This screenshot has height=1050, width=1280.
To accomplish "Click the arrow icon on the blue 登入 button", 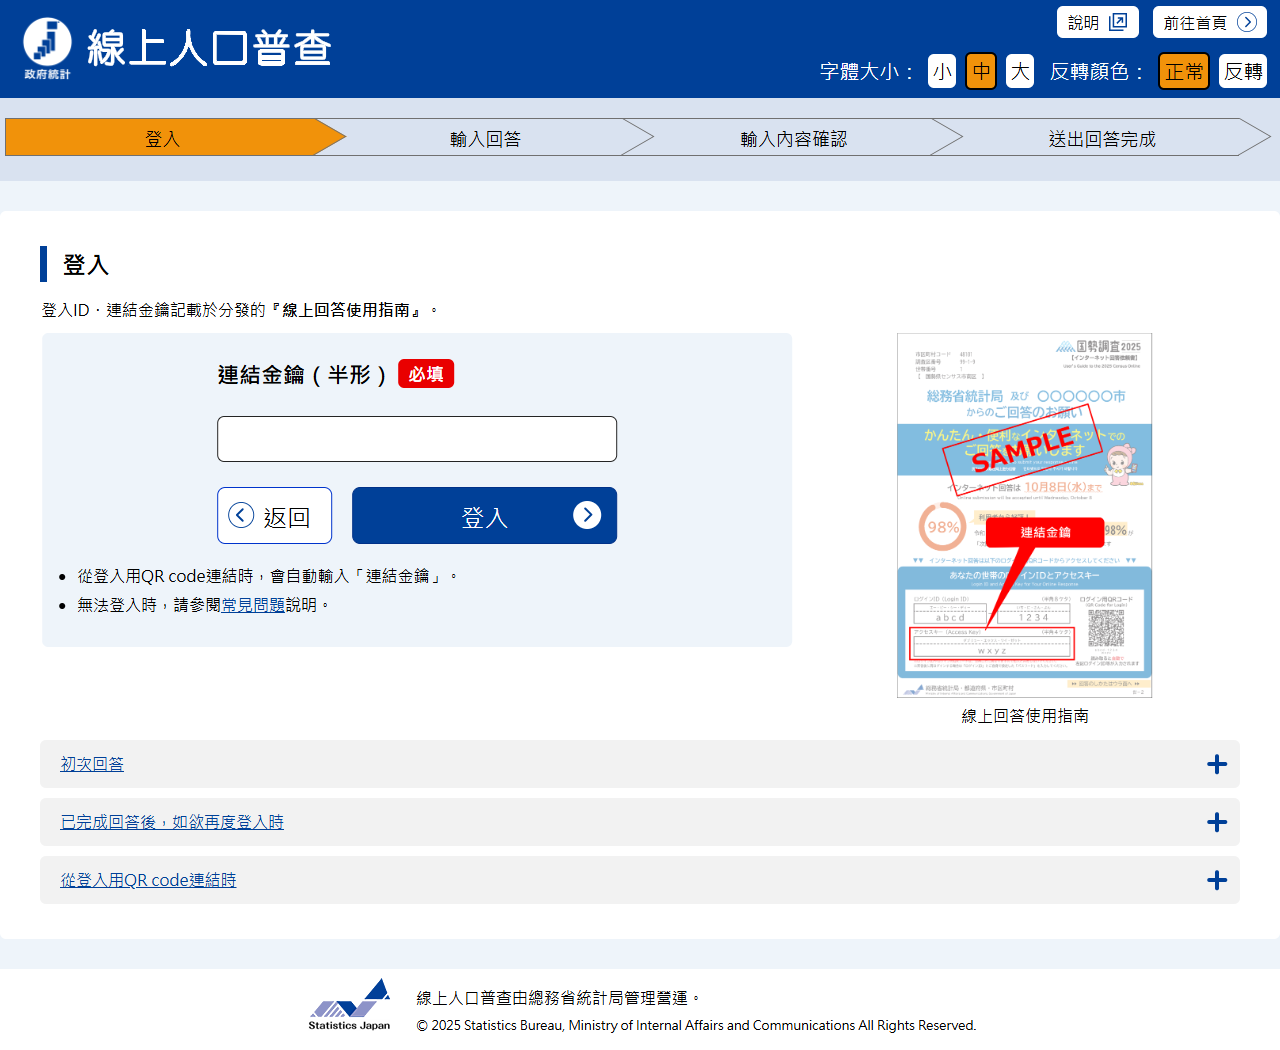I will [587, 515].
